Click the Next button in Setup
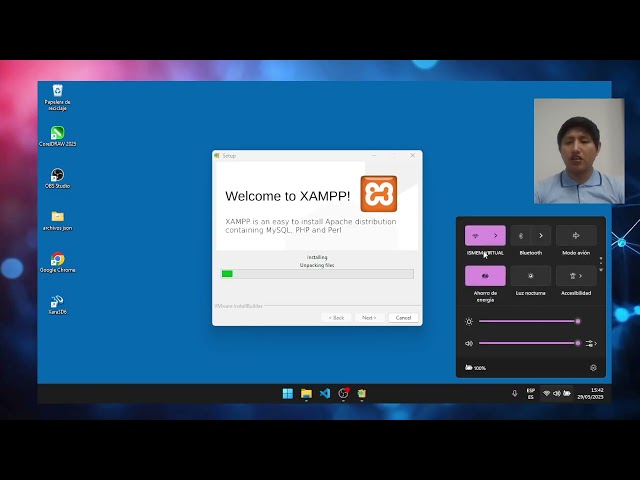 click(369, 318)
